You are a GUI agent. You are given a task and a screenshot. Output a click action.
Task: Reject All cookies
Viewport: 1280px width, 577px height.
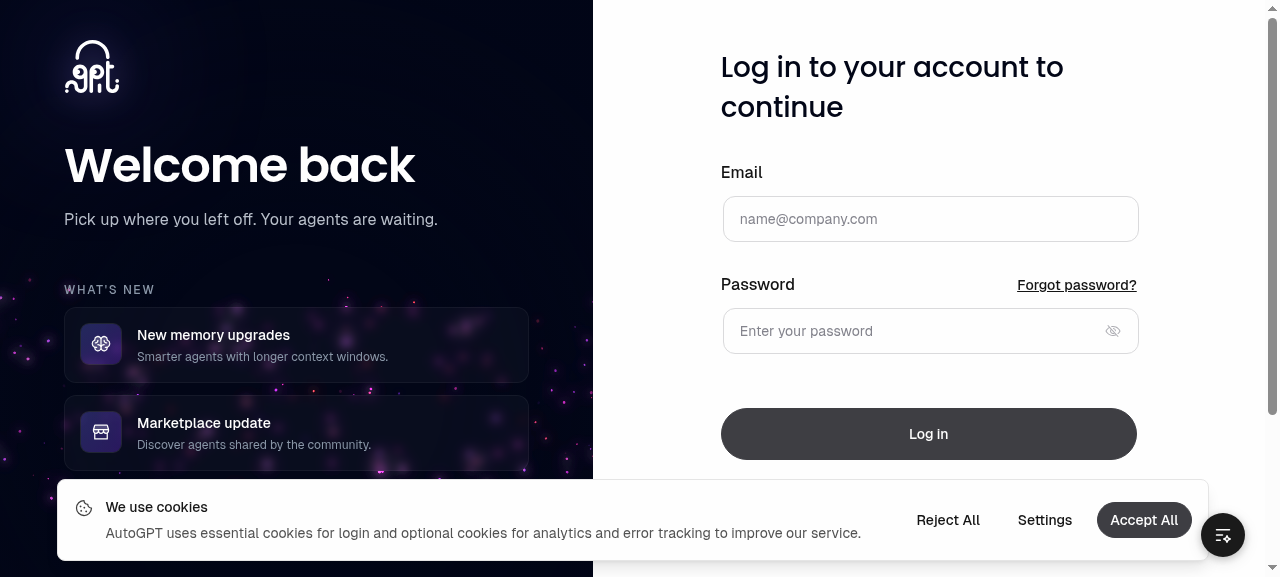948,520
